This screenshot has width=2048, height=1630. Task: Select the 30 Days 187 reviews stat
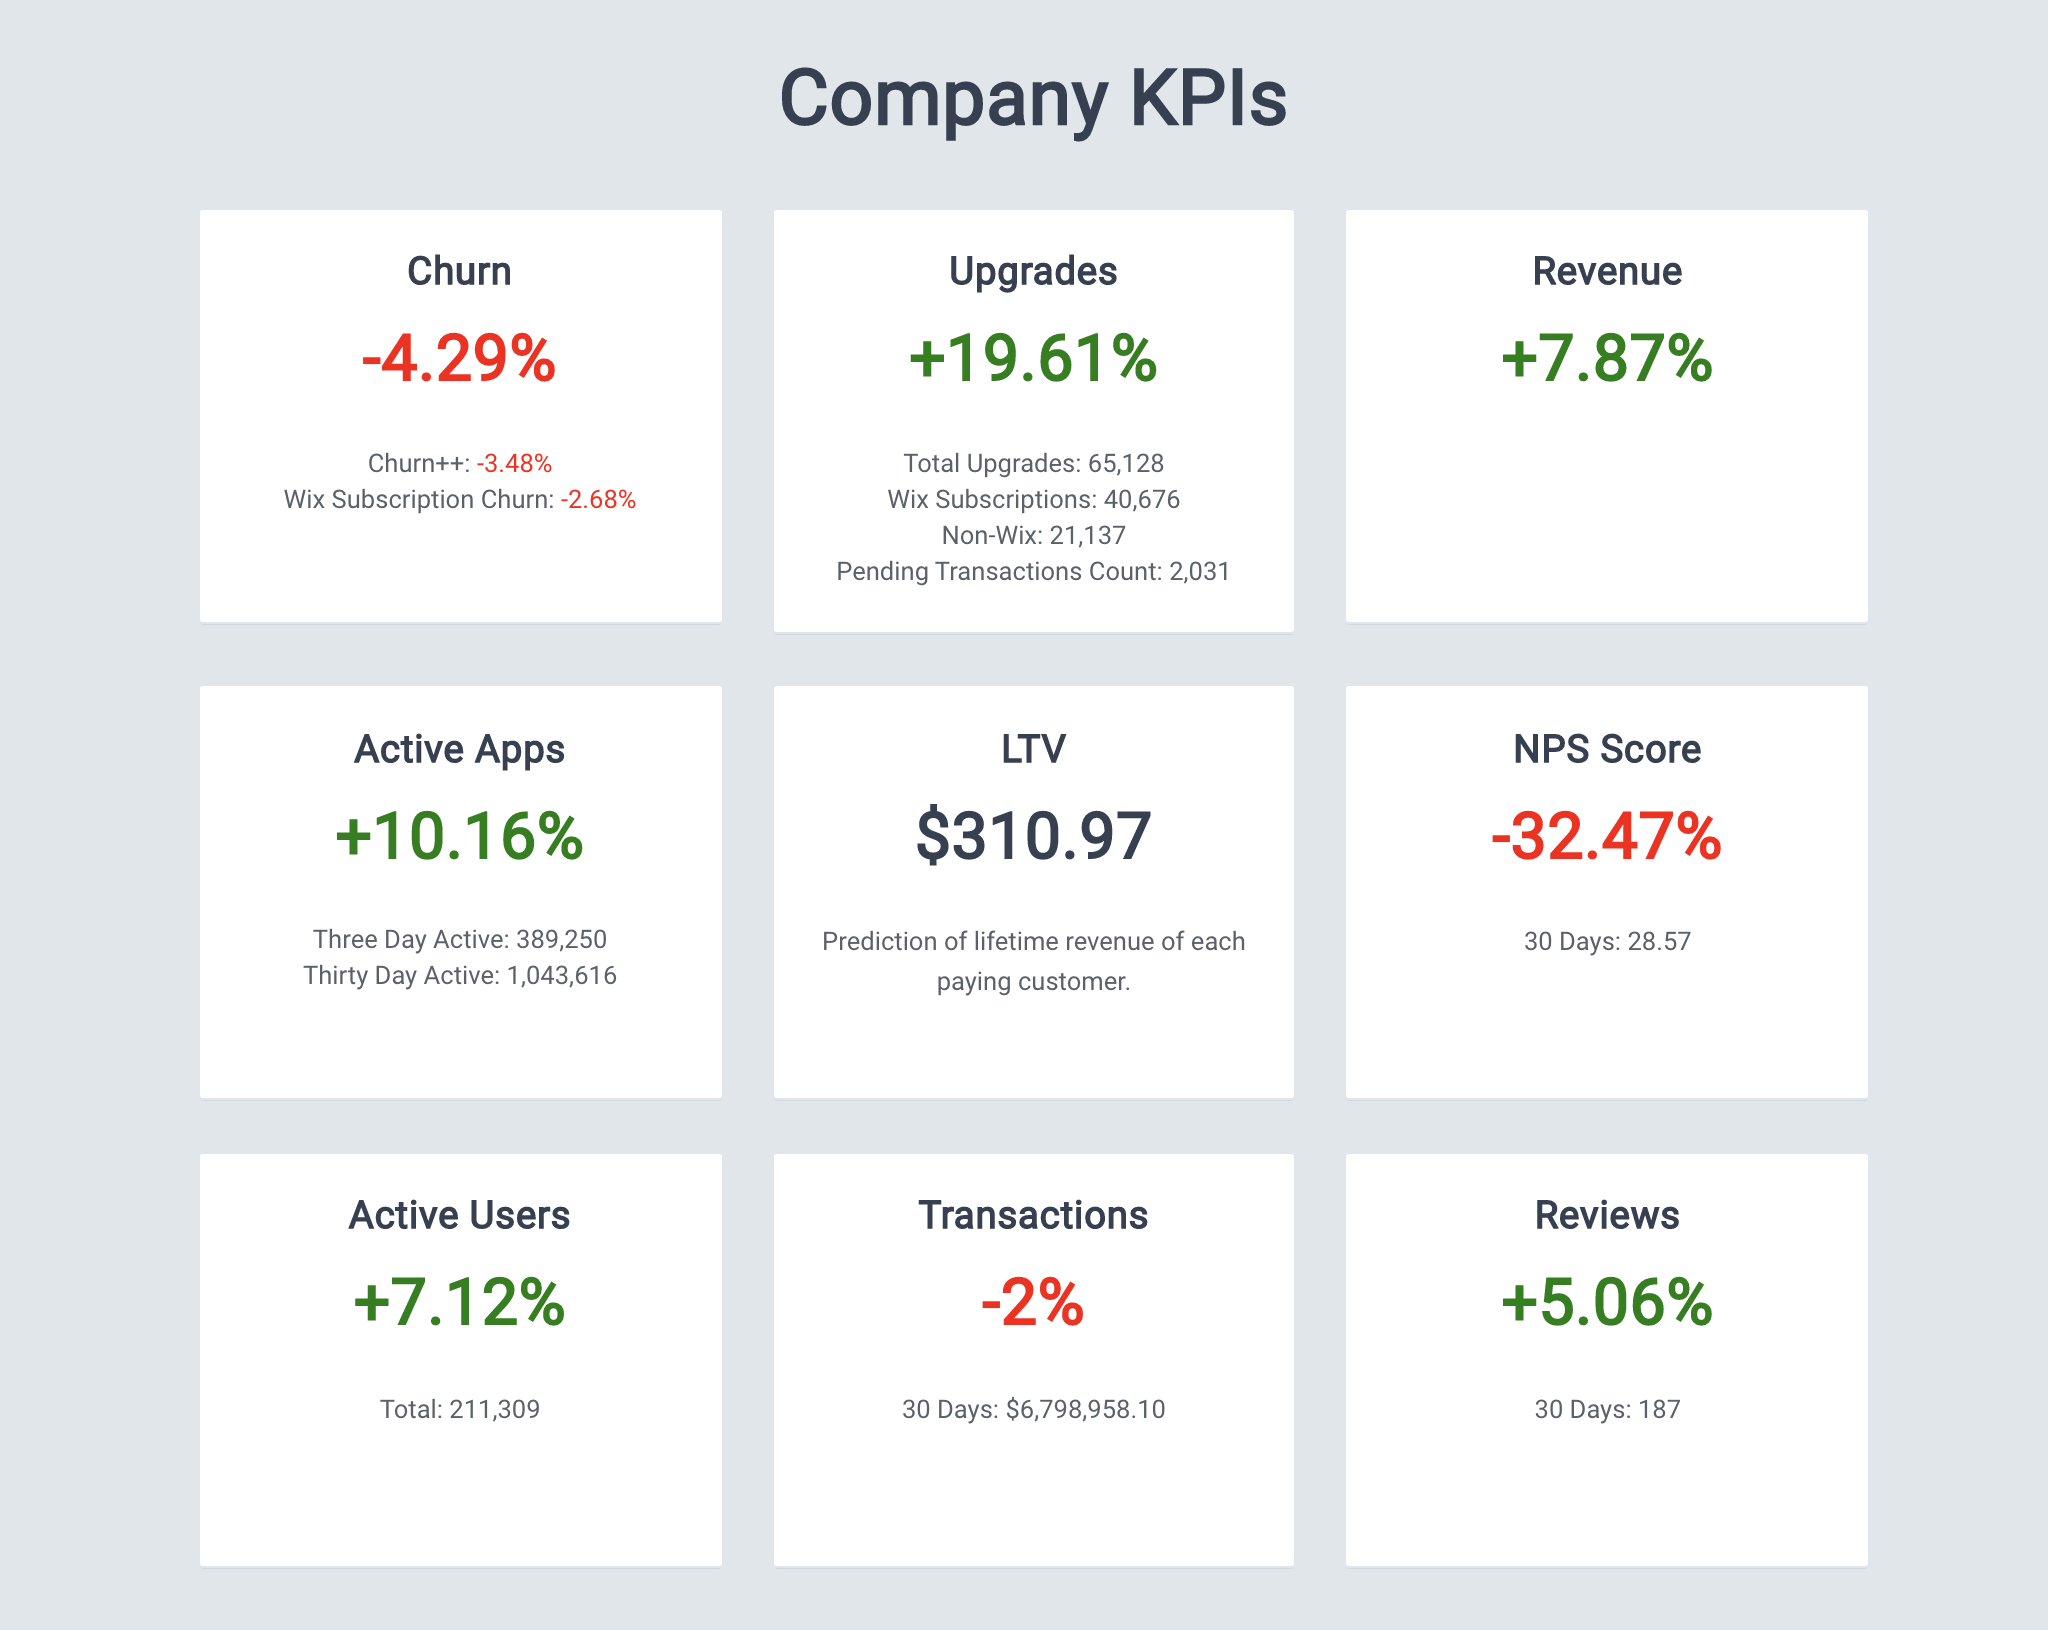[x=1604, y=1410]
